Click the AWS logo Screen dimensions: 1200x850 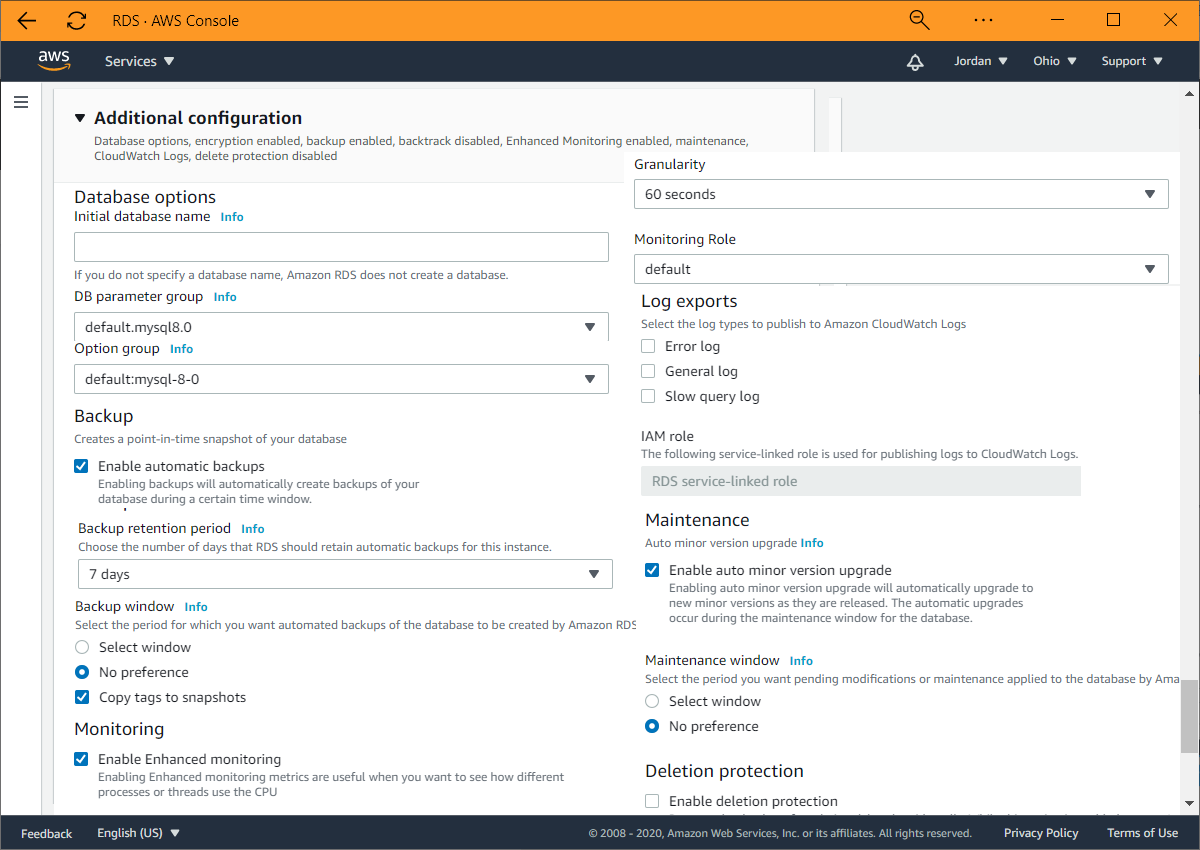pyautogui.click(x=54, y=61)
